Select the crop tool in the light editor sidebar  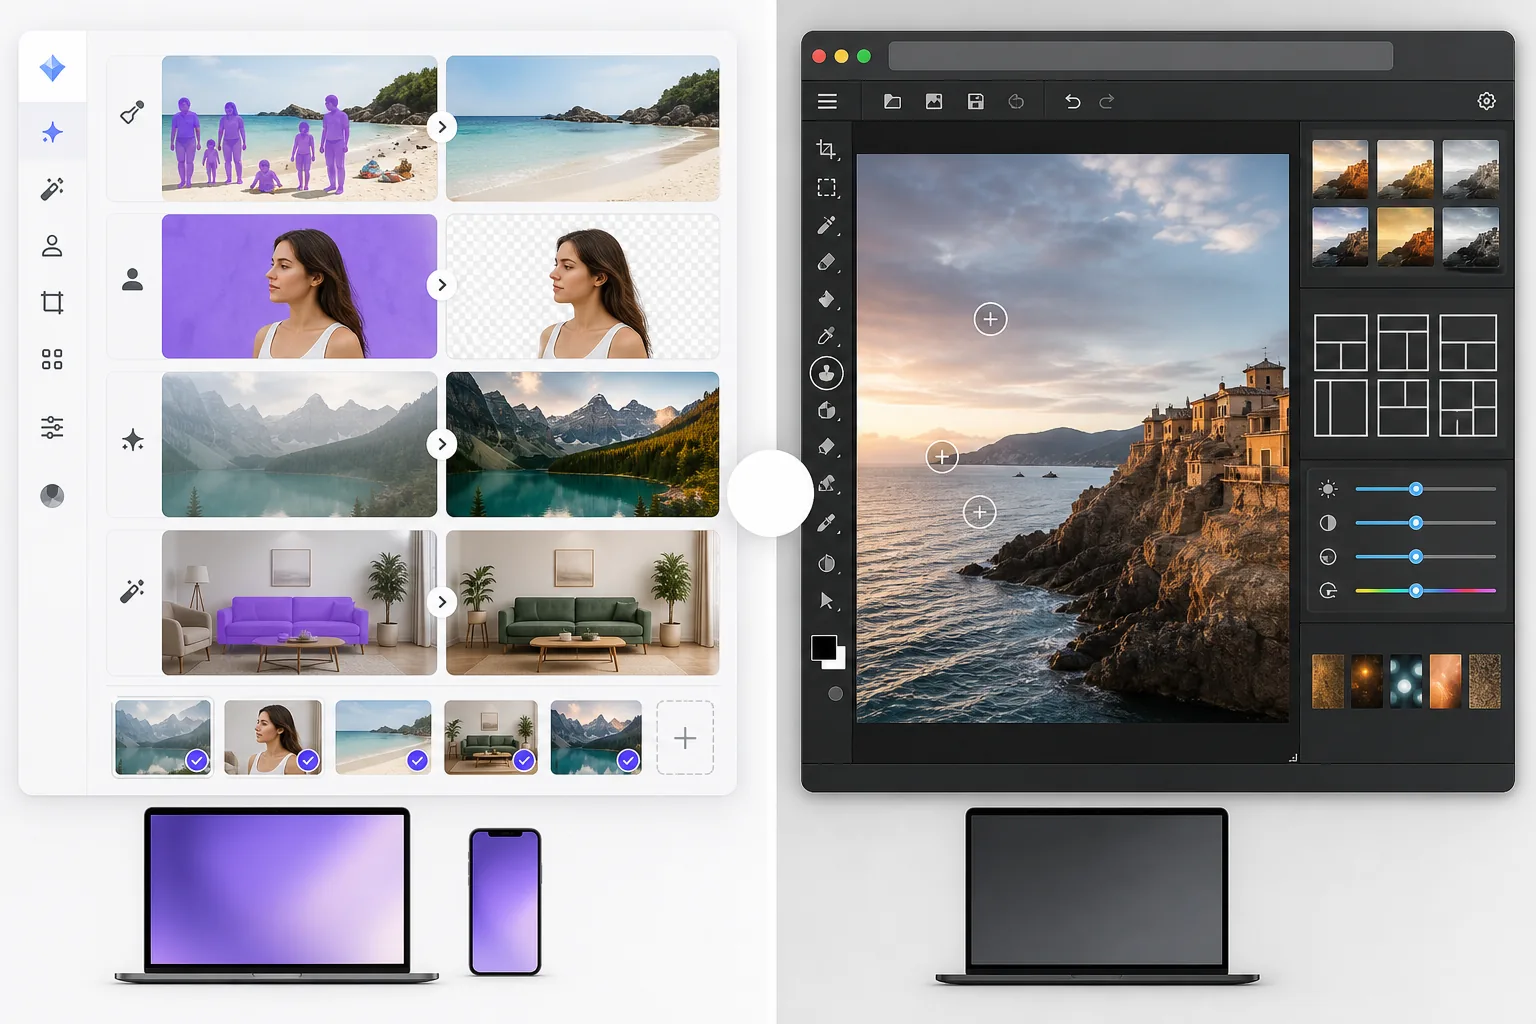point(52,302)
